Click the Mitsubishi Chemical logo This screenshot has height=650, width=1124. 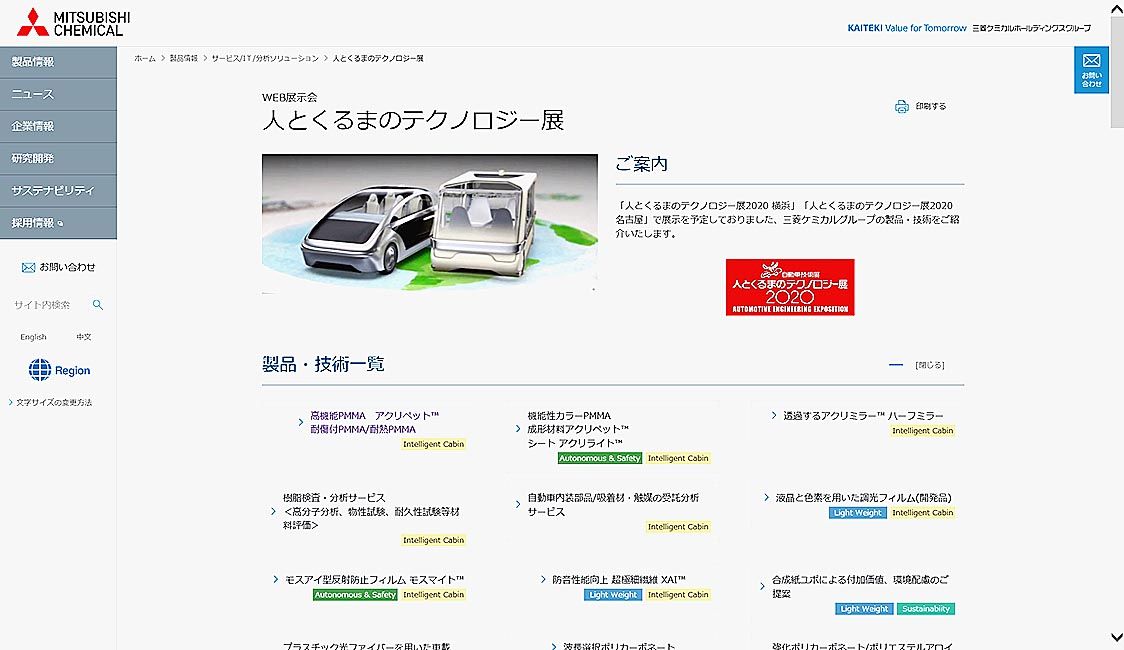tap(74, 23)
